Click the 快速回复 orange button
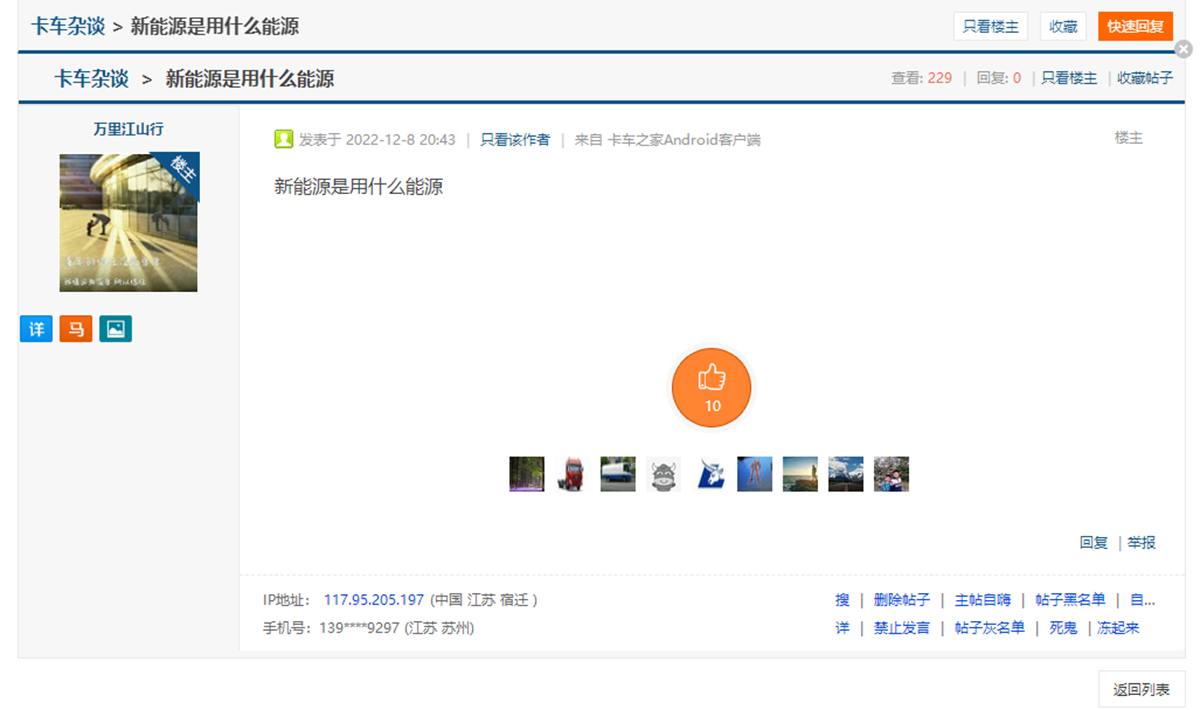Image resolution: width=1200 pixels, height=710 pixels. pyautogui.click(x=1135, y=27)
